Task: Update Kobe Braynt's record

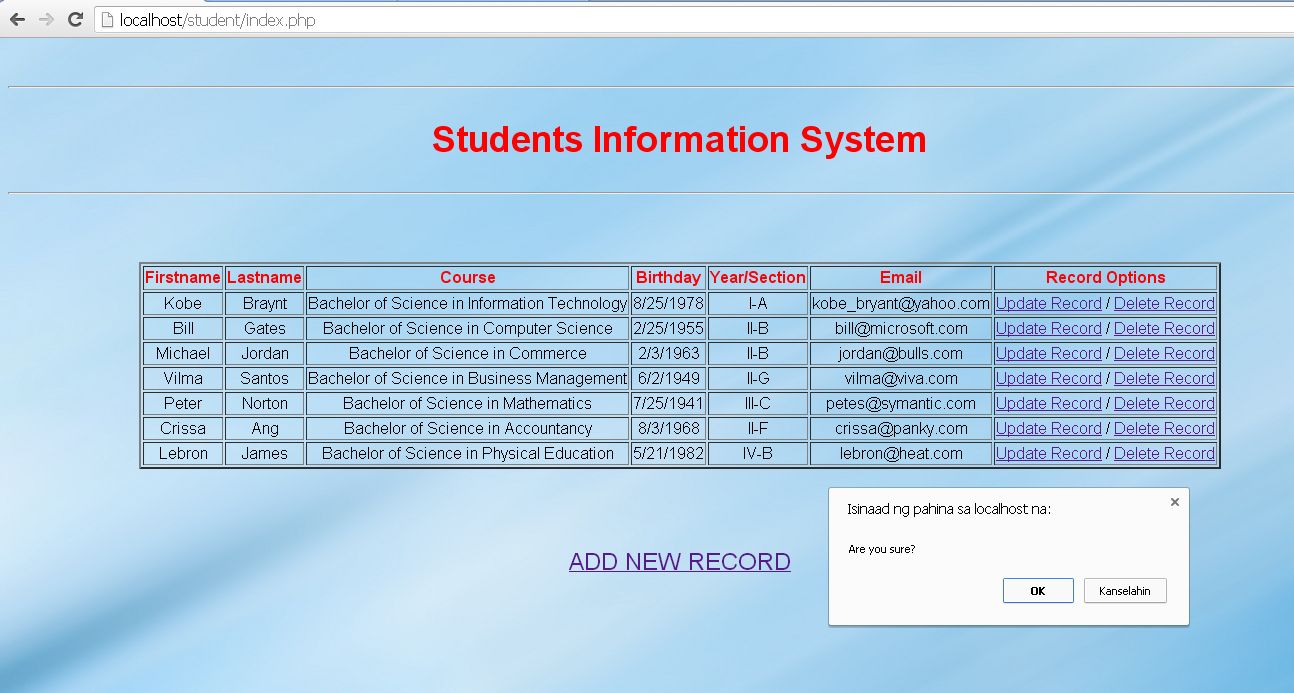Action: (x=1048, y=303)
